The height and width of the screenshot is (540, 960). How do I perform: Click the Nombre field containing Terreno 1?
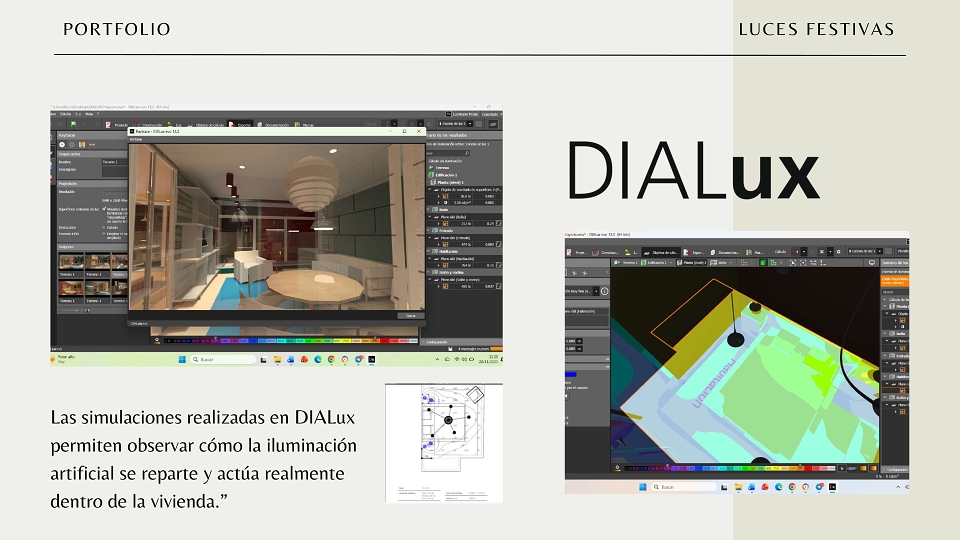pos(114,162)
